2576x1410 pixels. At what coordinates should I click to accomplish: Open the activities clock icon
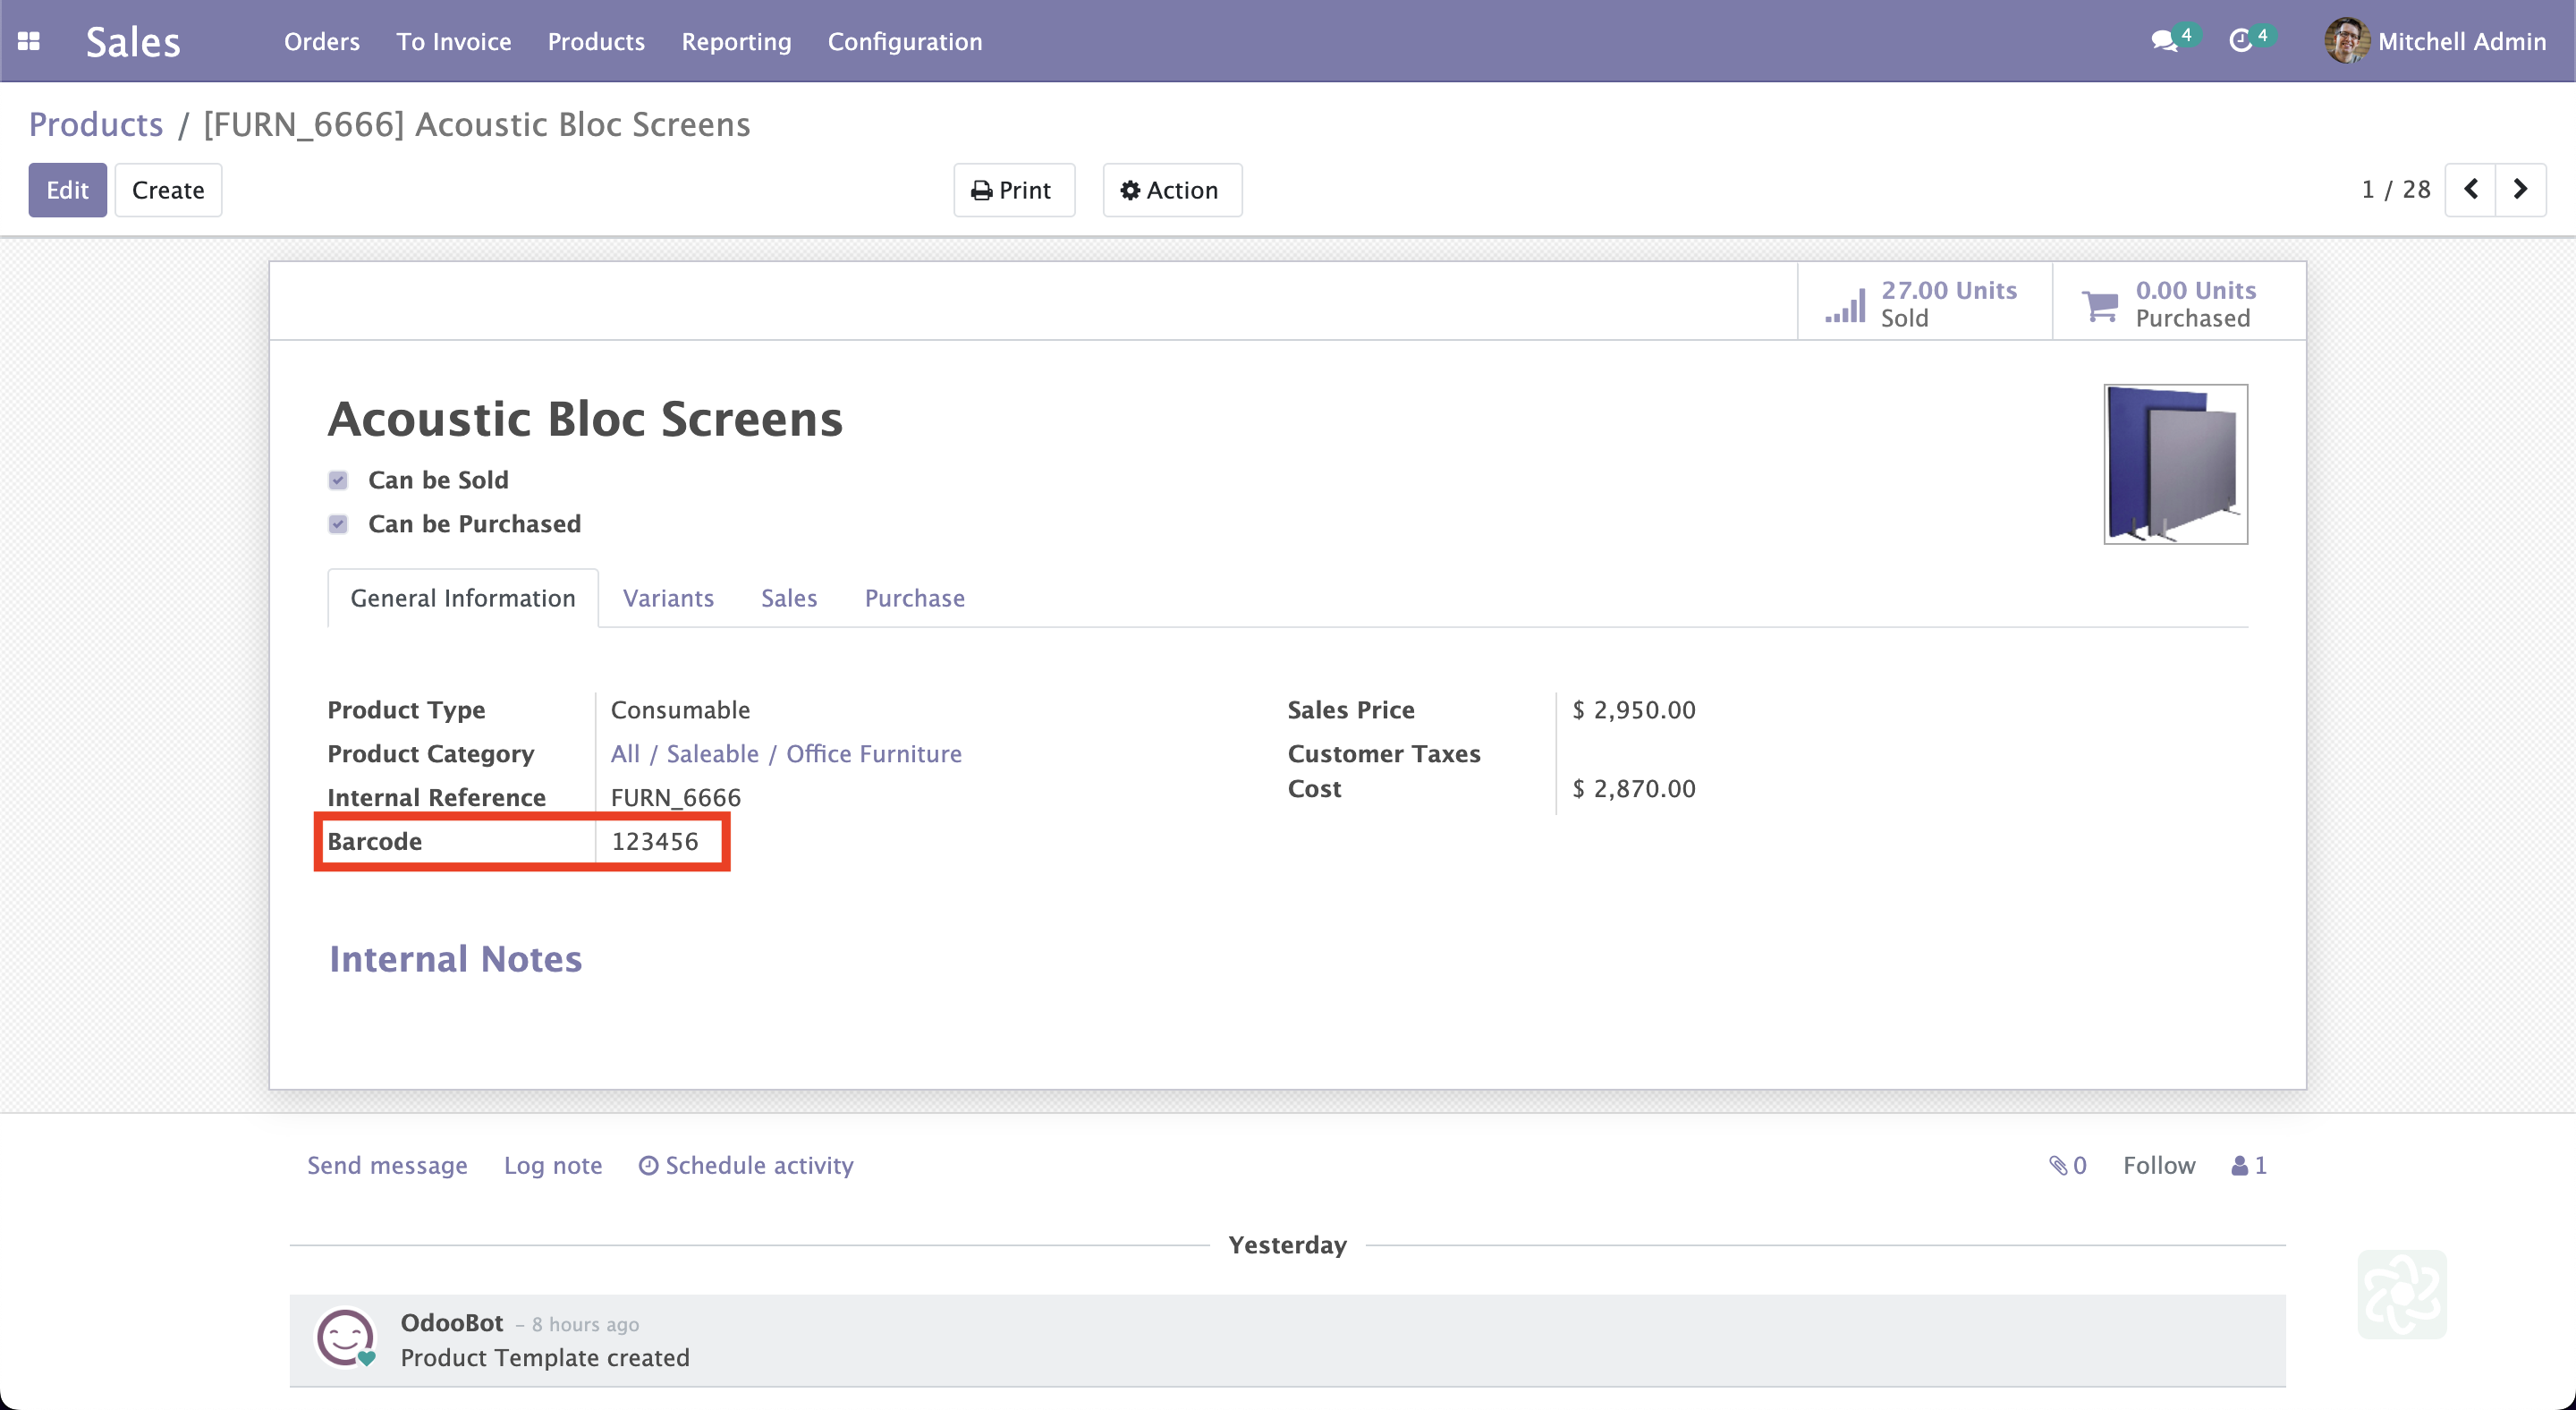(x=2240, y=41)
